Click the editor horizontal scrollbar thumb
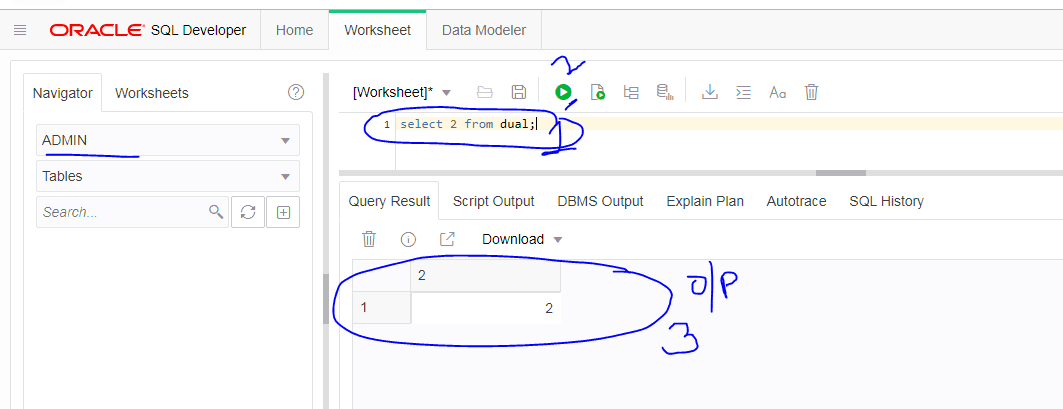The width and height of the screenshot is (1063, 409). 841,173
